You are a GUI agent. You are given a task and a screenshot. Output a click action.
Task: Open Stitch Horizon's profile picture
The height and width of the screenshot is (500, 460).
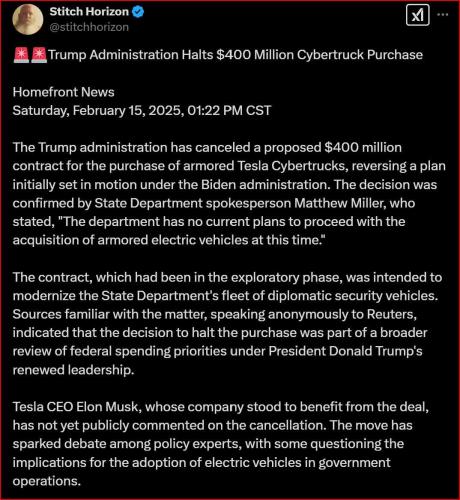[28, 19]
